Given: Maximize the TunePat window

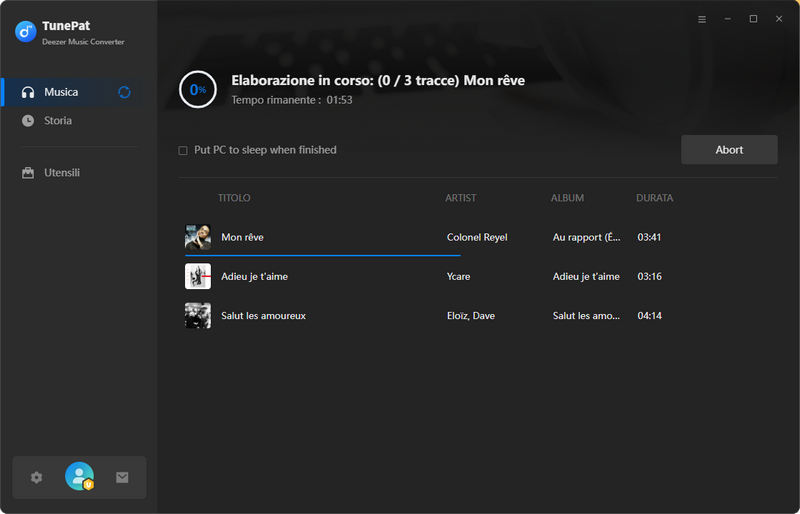Looking at the screenshot, I should (753, 19).
